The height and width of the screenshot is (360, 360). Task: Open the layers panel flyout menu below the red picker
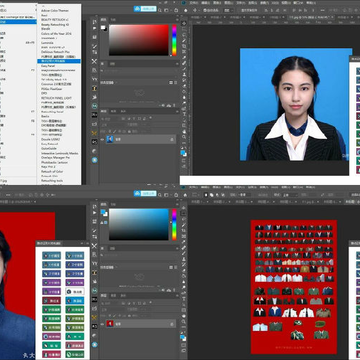[176, 111]
